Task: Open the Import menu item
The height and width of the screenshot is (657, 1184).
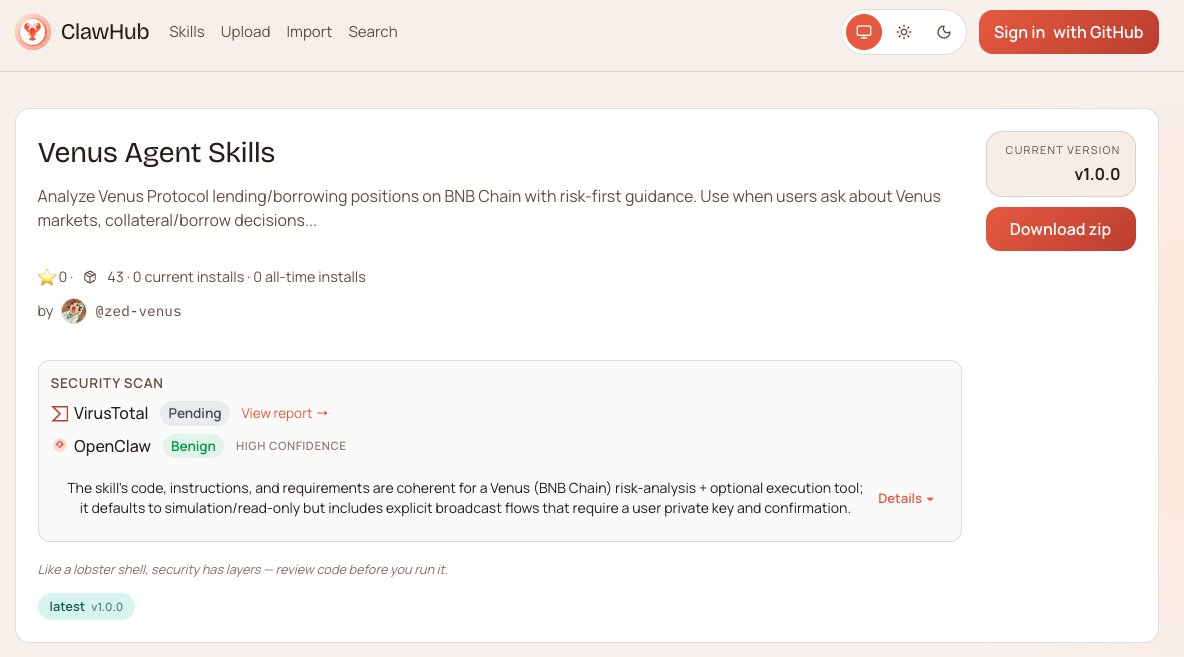Action: [x=309, y=32]
